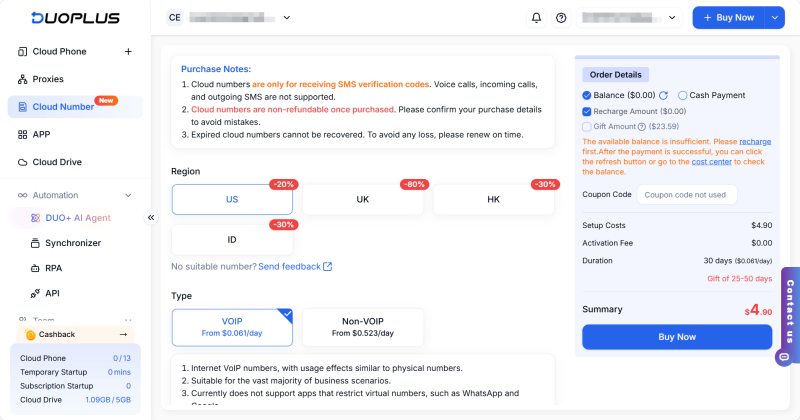Select the Cash Payment radio option
Image resolution: width=800 pixels, height=420 pixels.
pyautogui.click(x=683, y=95)
